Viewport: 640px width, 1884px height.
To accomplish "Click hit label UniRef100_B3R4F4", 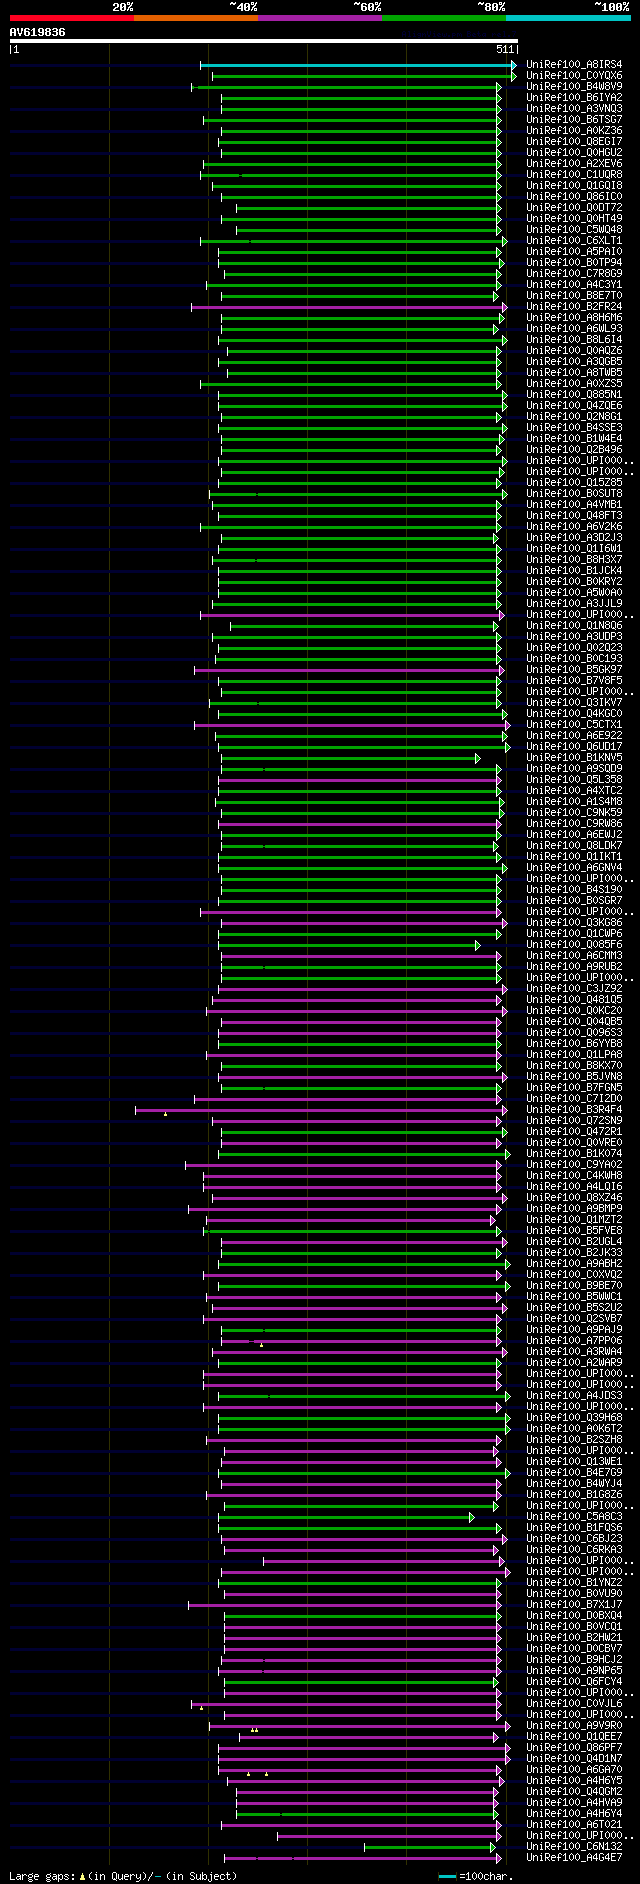I will [x=574, y=1110].
